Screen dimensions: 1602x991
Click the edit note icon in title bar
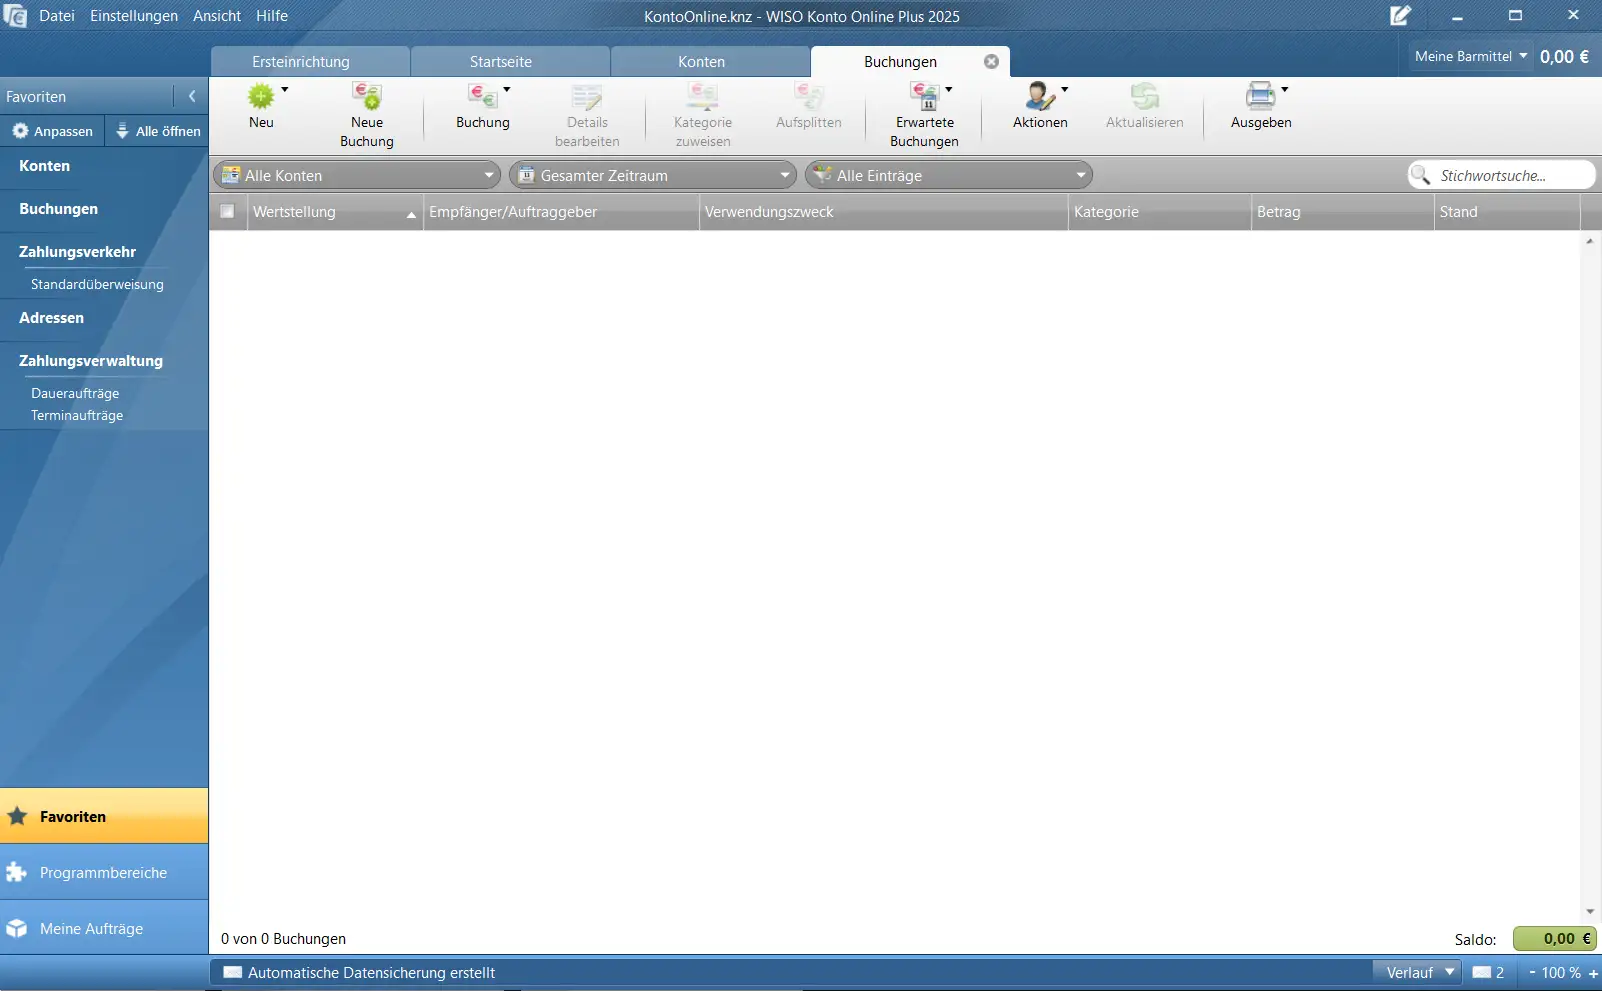click(1400, 16)
